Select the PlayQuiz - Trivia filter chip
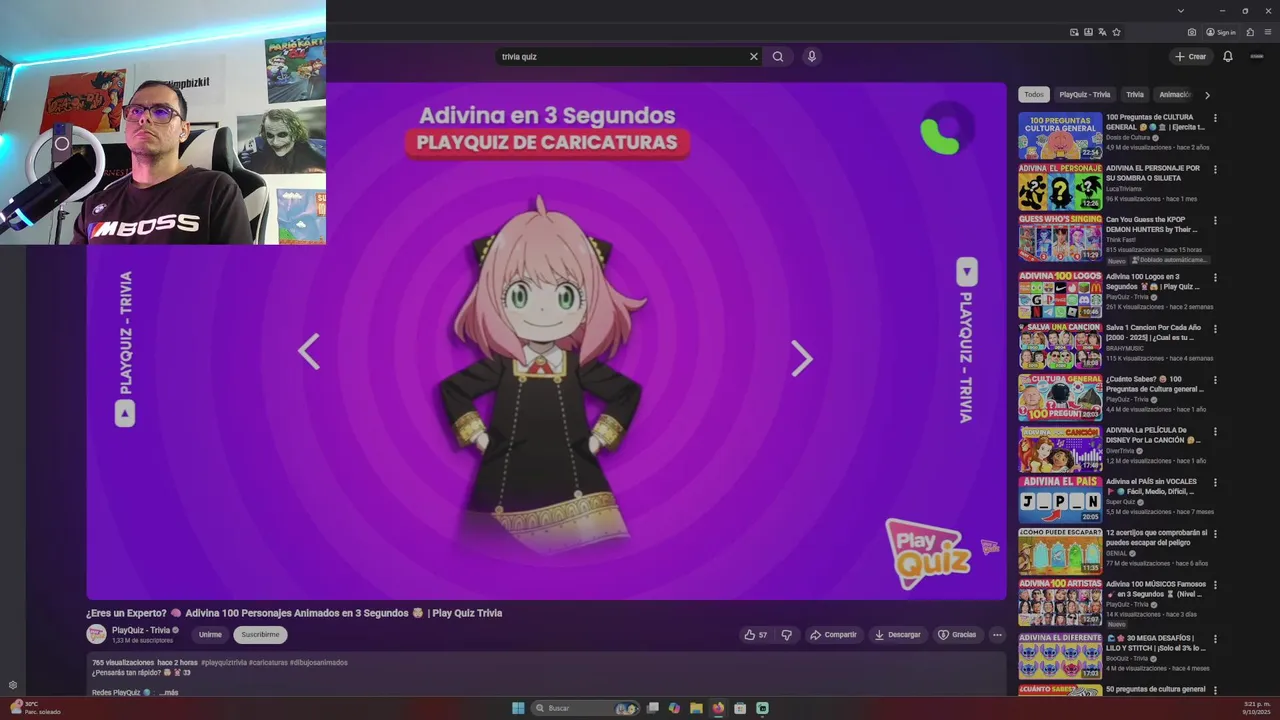 (x=1085, y=95)
